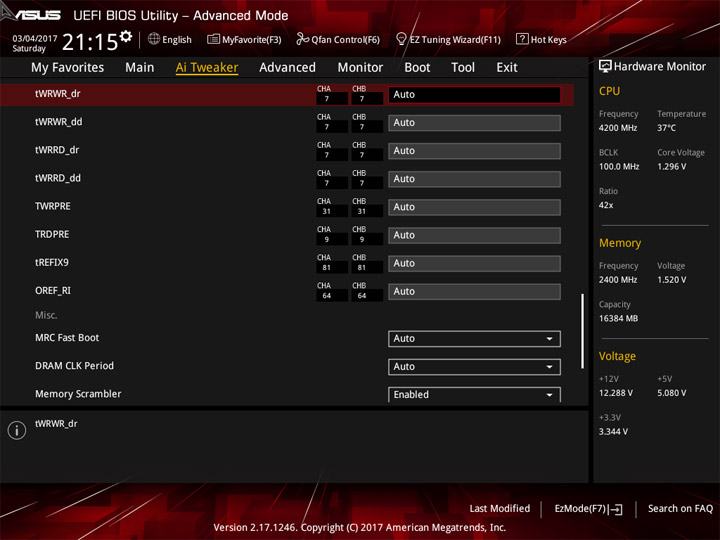Click the tWRWR_dr Auto input field
Screen dimensions: 720x540
(474, 95)
